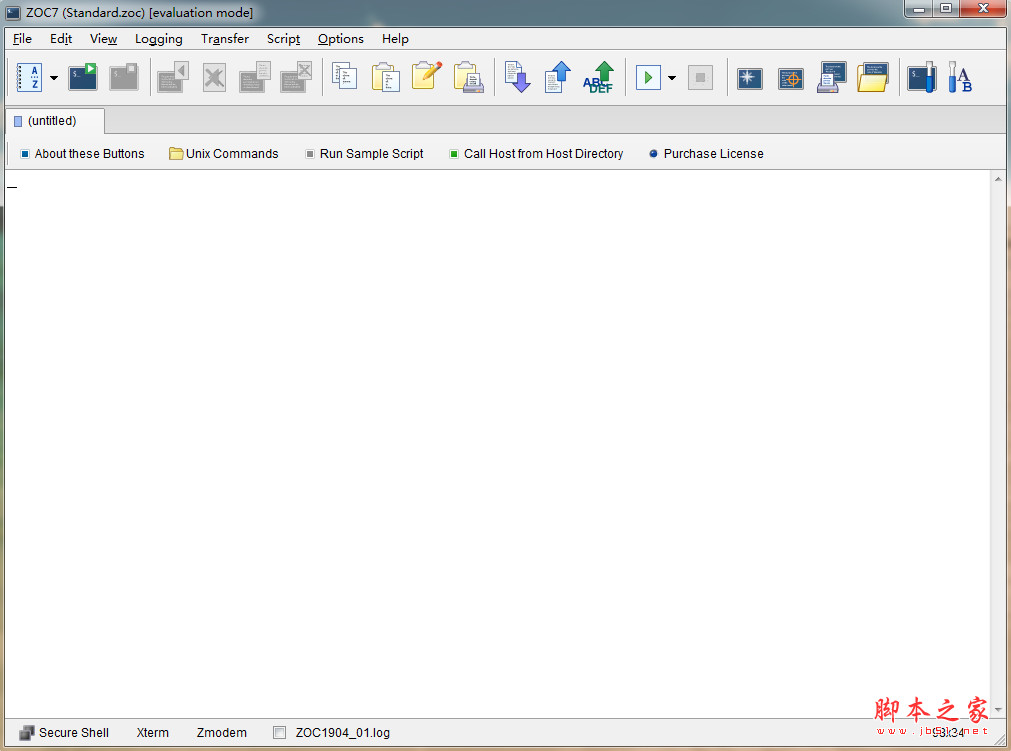1011x751 pixels.
Task: Click the send text ABC DEF icon
Action: pyautogui.click(x=598, y=77)
